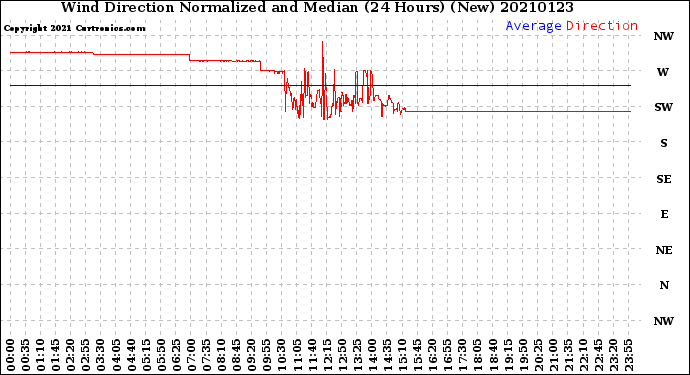690x375 pixels.
Task: Click the 'W' direction axis label
Action: point(663,72)
